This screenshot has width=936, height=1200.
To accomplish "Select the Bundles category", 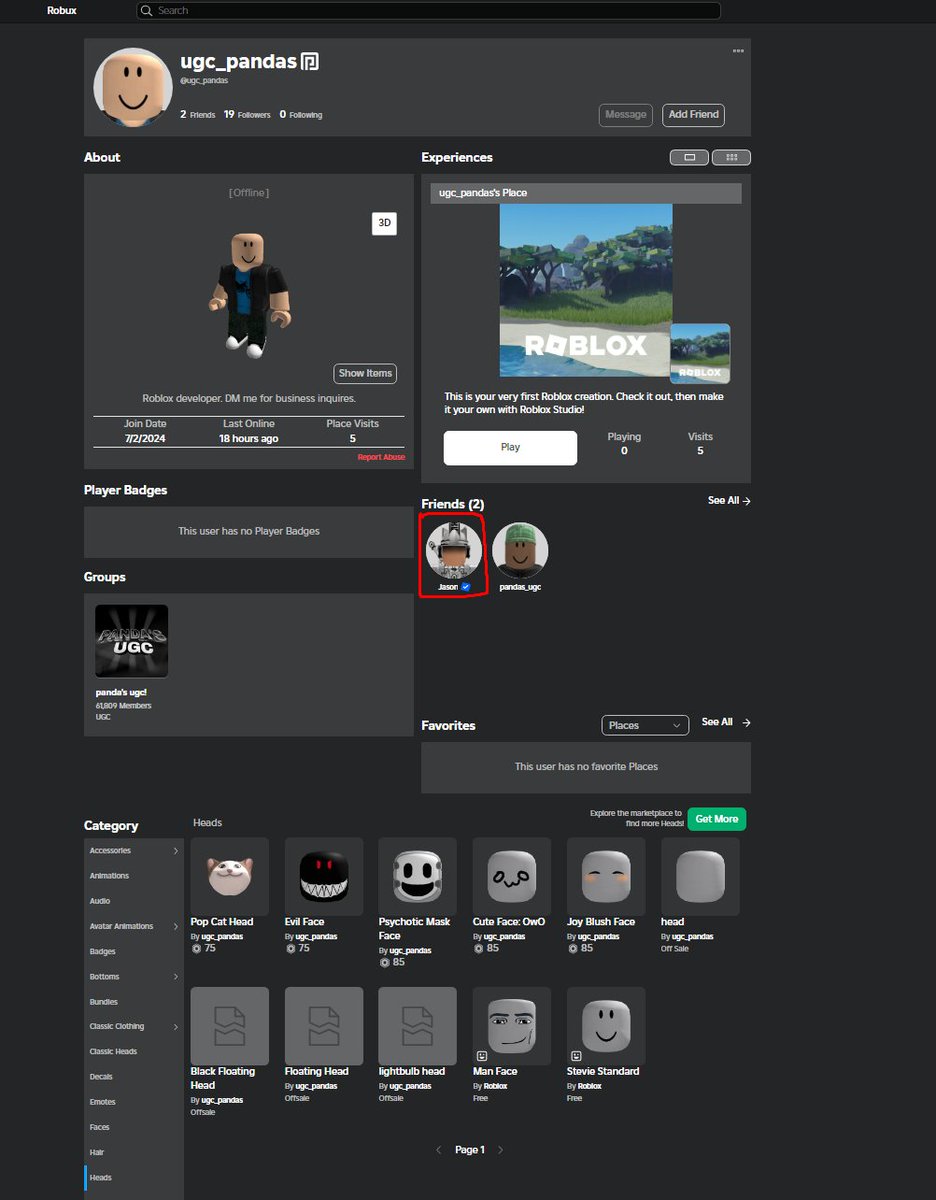I will click(134, 1001).
